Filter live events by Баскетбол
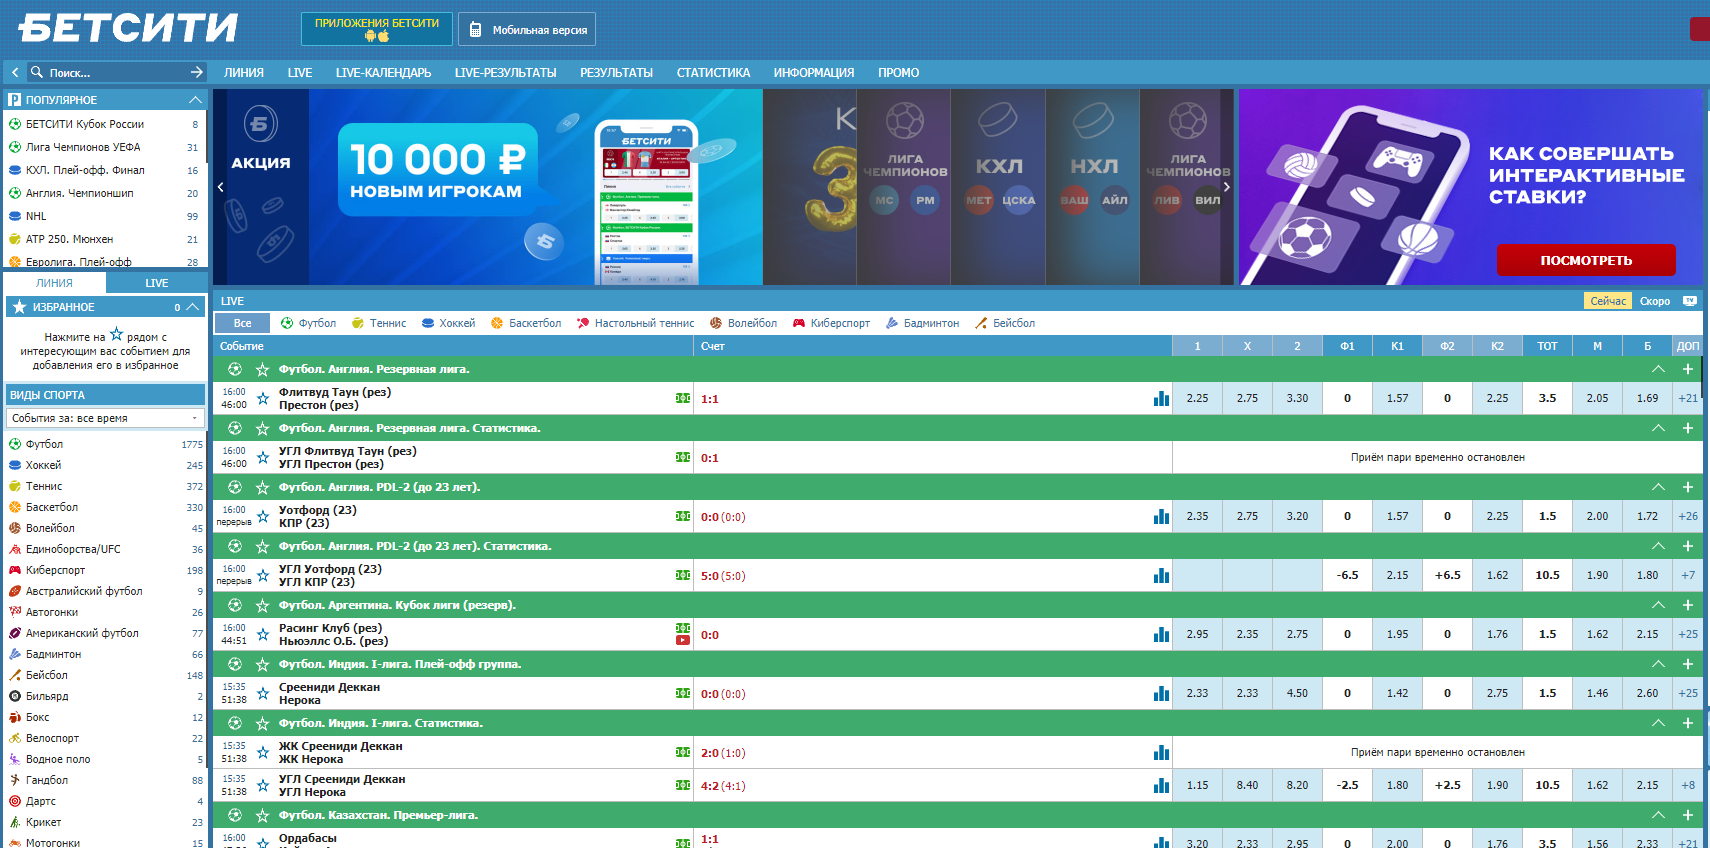This screenshot has width=1710, height=848. pos(526,323)
